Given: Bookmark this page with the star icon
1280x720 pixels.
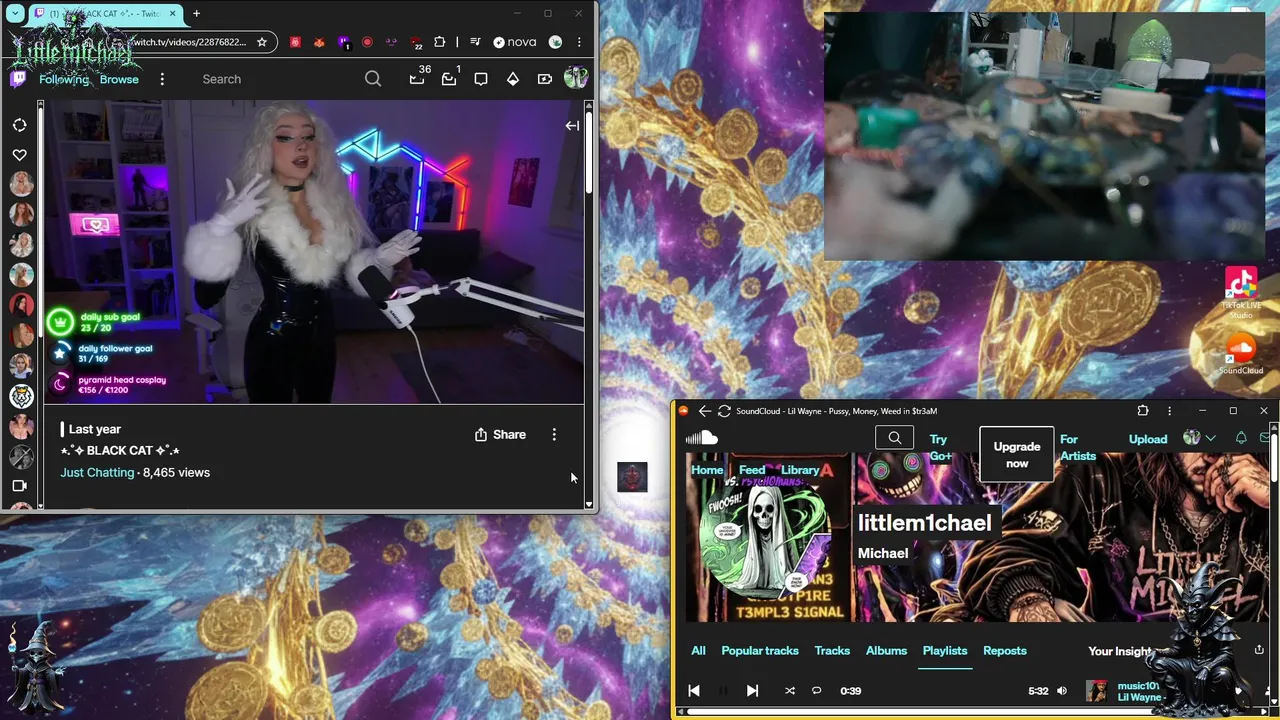Looking at the screenshot, I should (x=262, y=42).
